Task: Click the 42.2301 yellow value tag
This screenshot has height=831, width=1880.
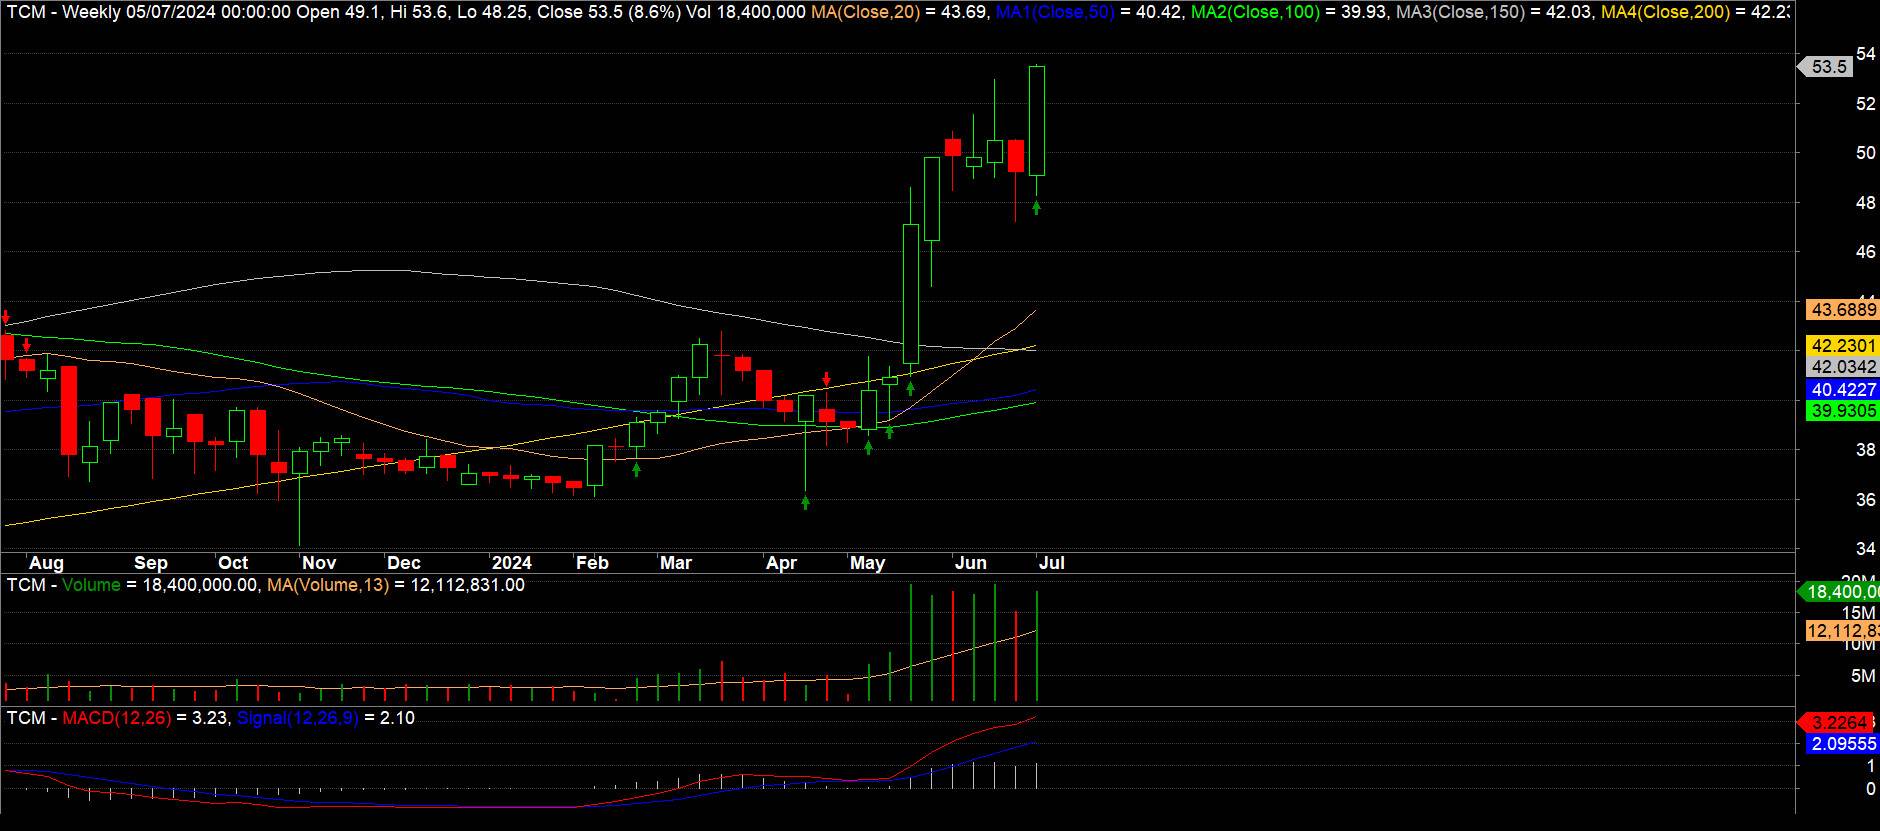Action: tap(1843, 346)
